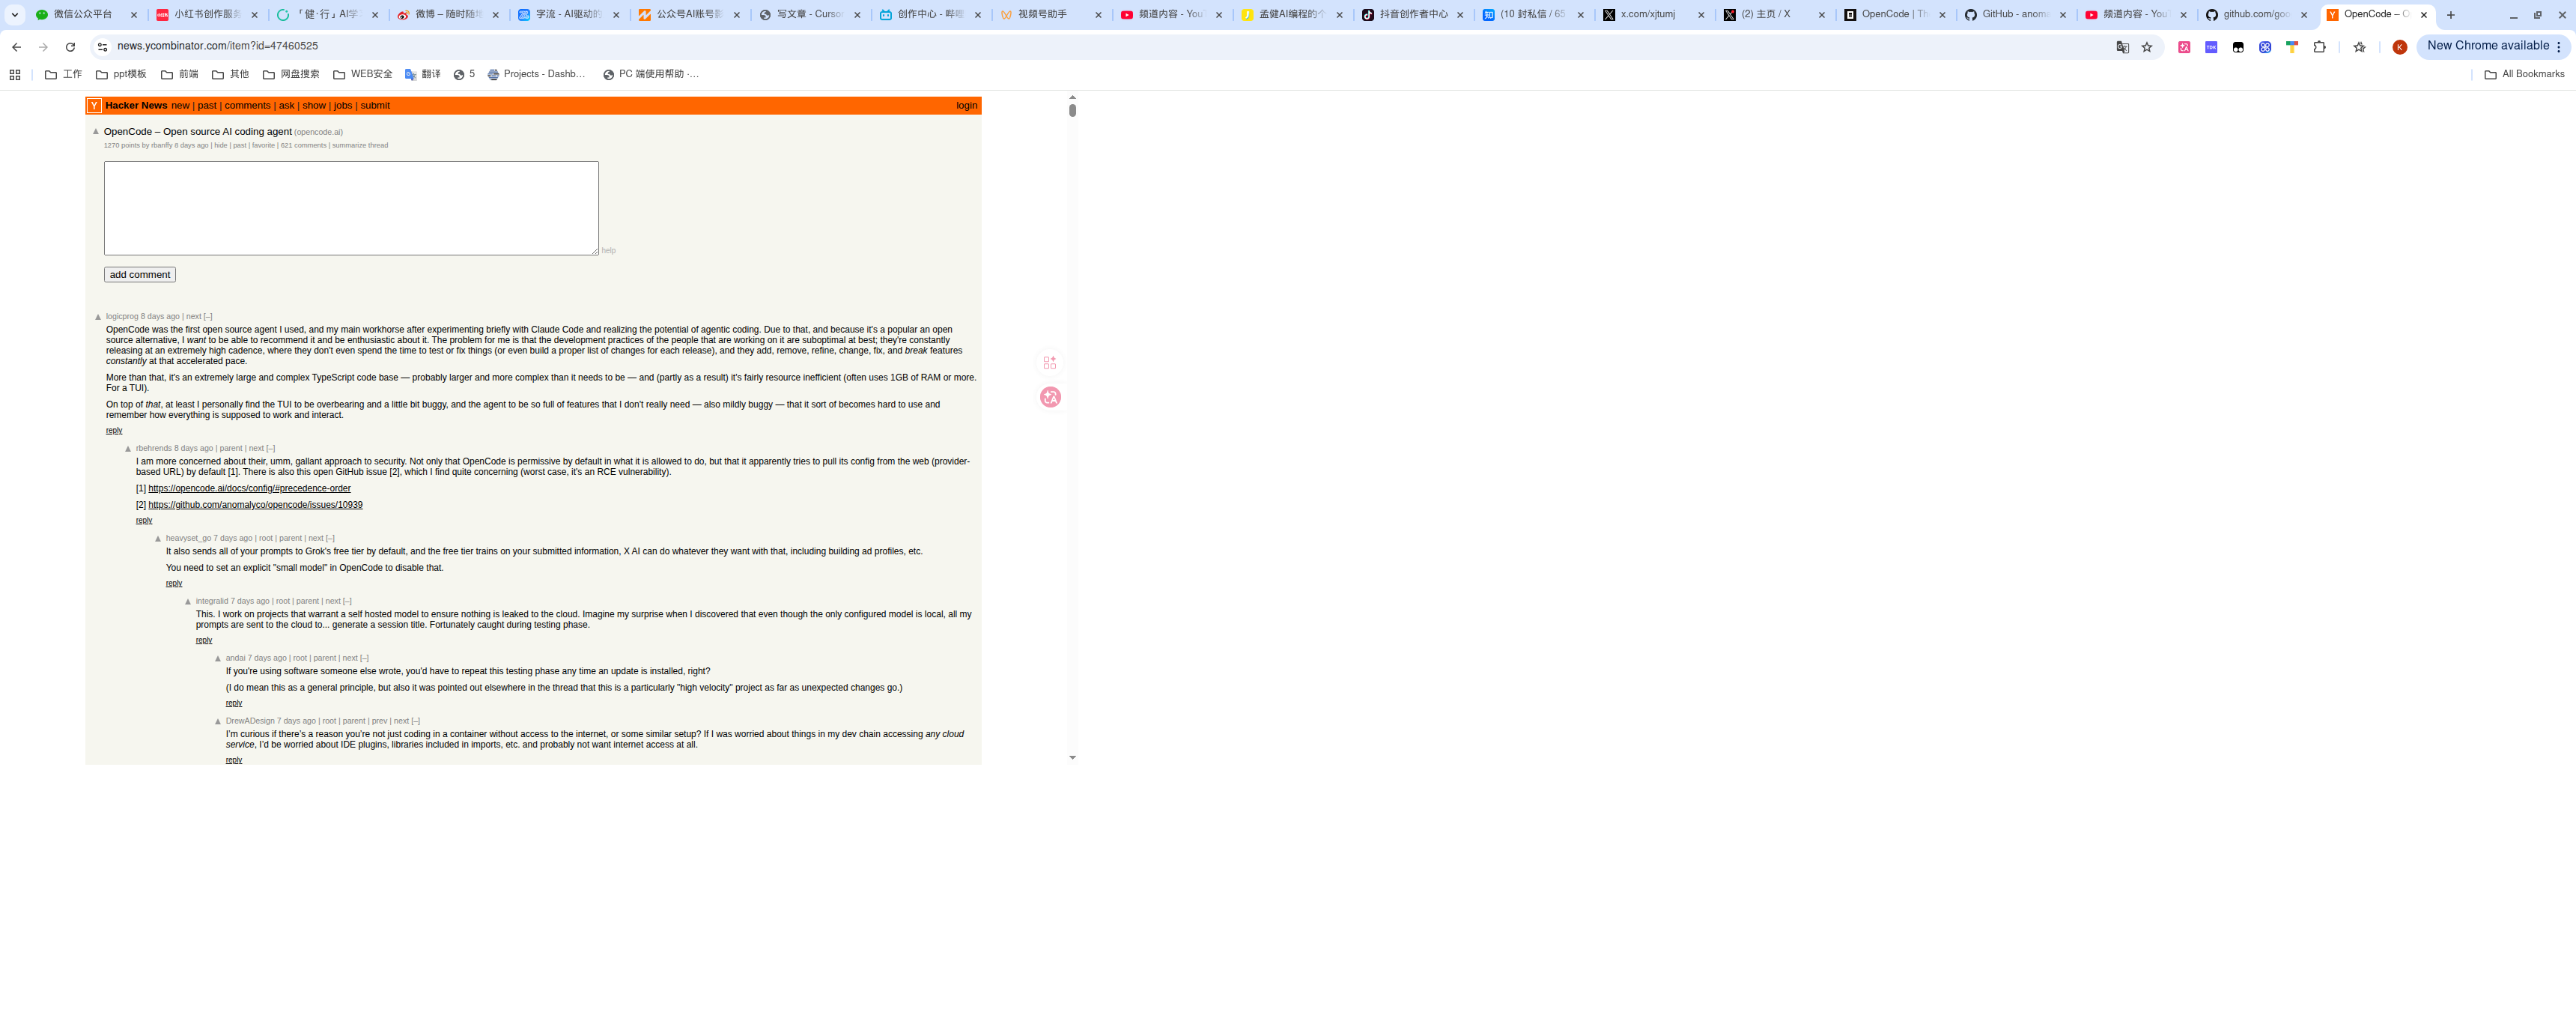The height and width of the screenshot is (1009, 2576).
Task: Open the All Bookmarks folder
Action: [x=2524, y=74]
